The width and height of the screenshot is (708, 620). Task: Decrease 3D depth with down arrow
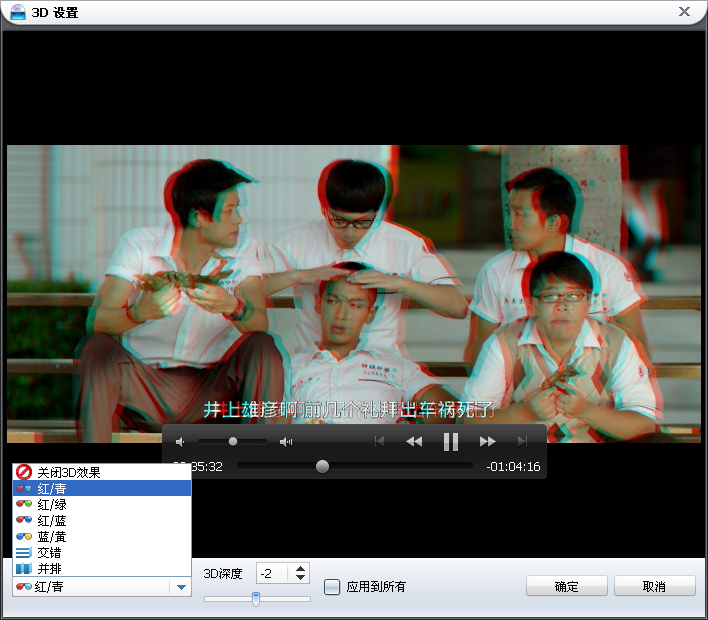(x=300, y=578)
